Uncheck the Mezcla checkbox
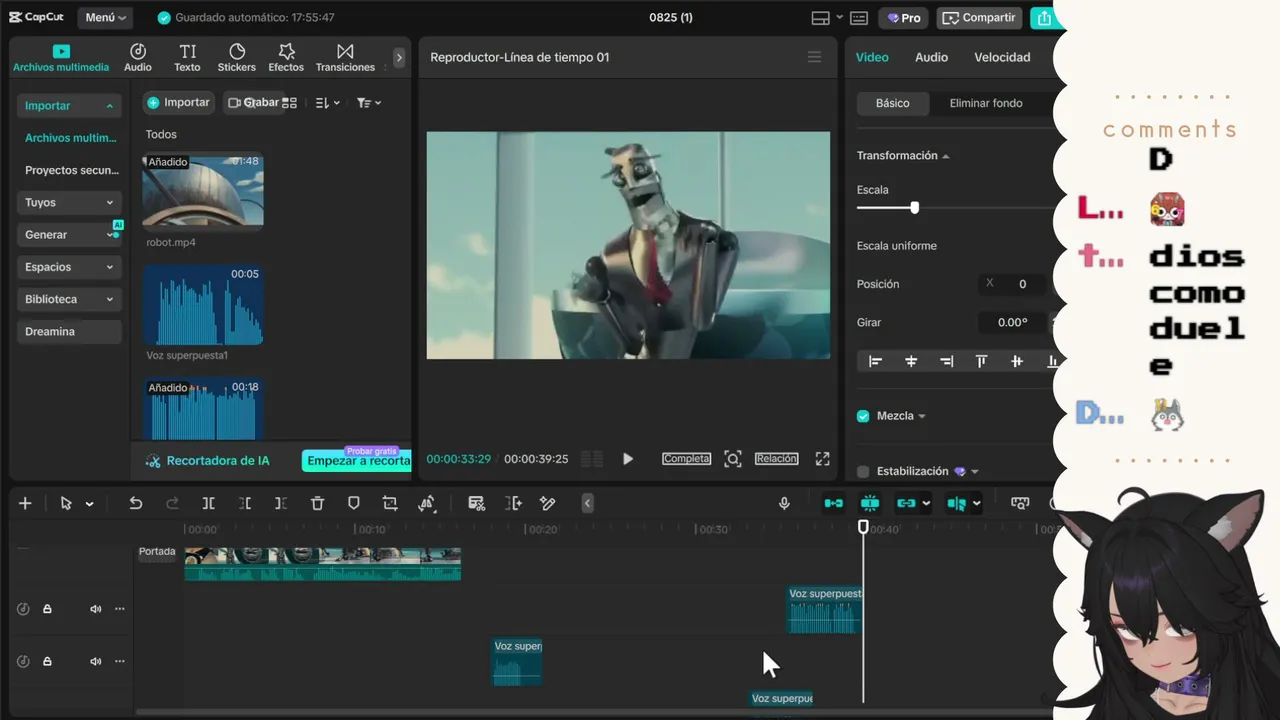Viewport: 1280px width, 720px height. click(863, 416)
